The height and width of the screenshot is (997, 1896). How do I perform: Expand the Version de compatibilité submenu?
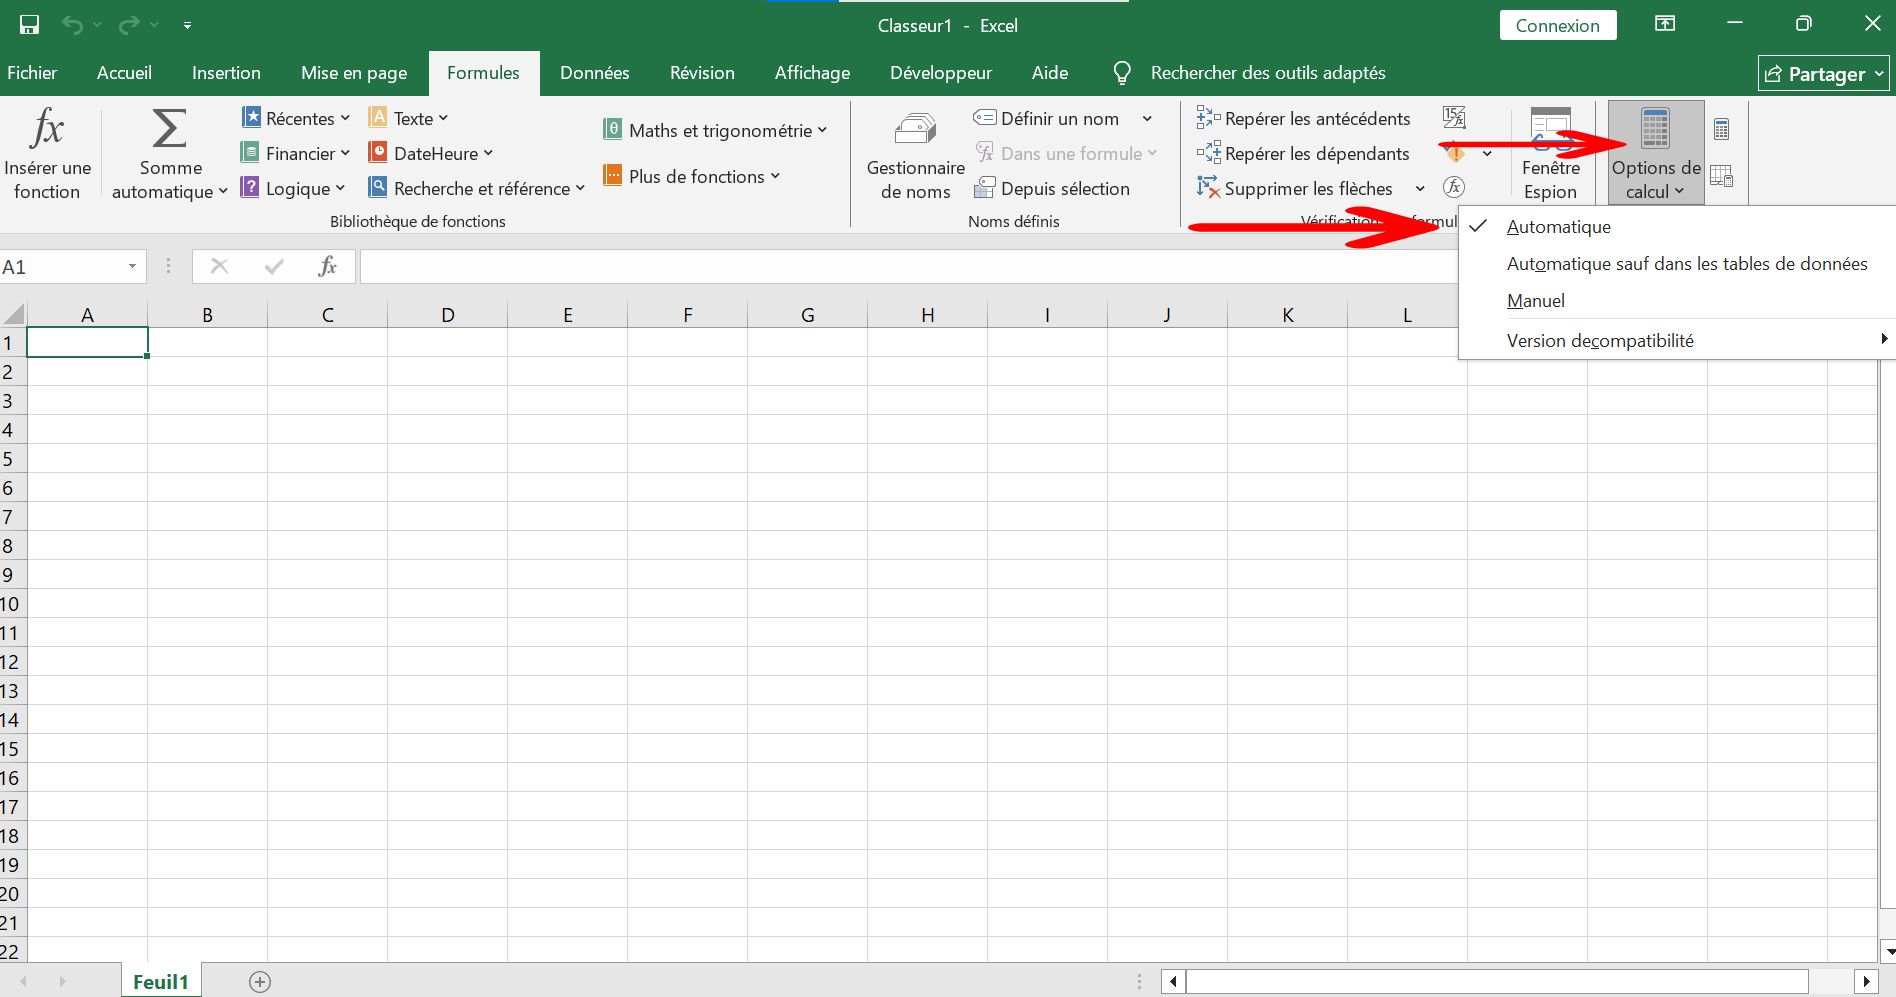(1600, 340)
